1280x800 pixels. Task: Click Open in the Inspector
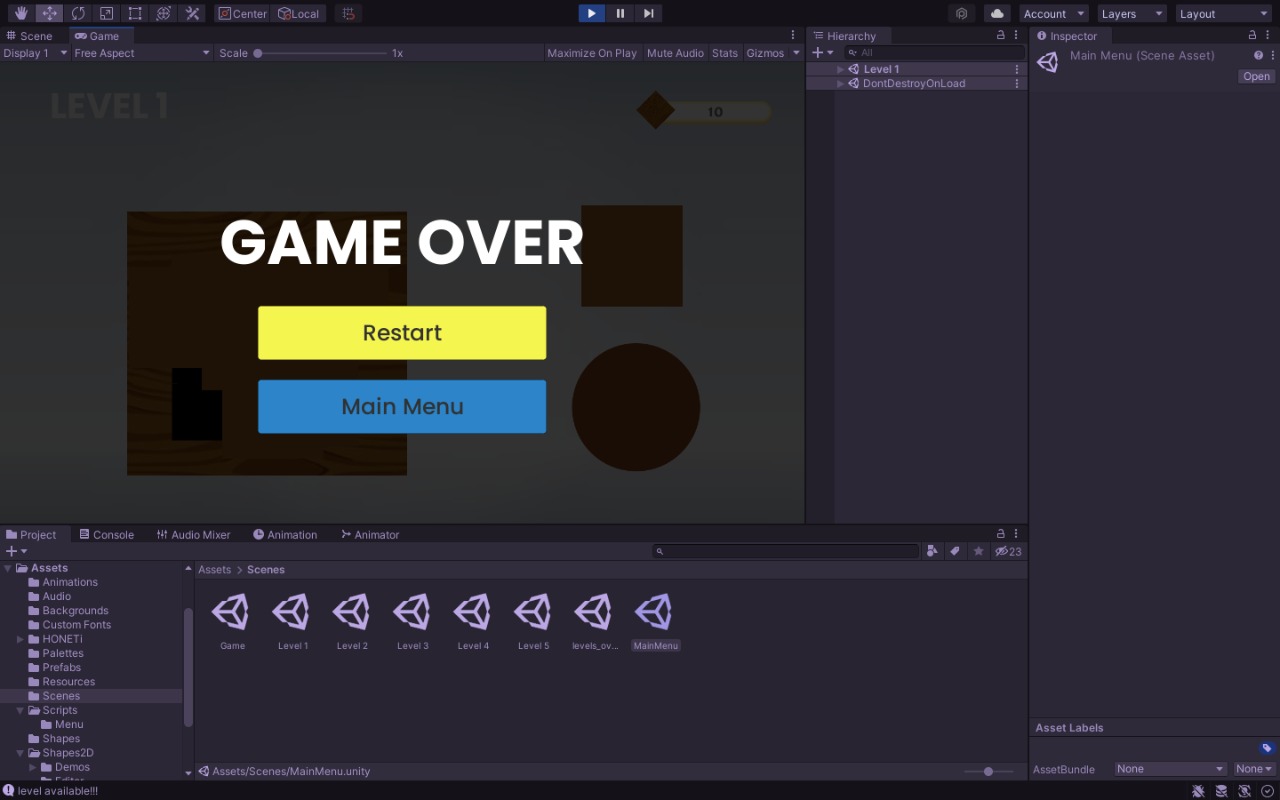coord(1256,76)
